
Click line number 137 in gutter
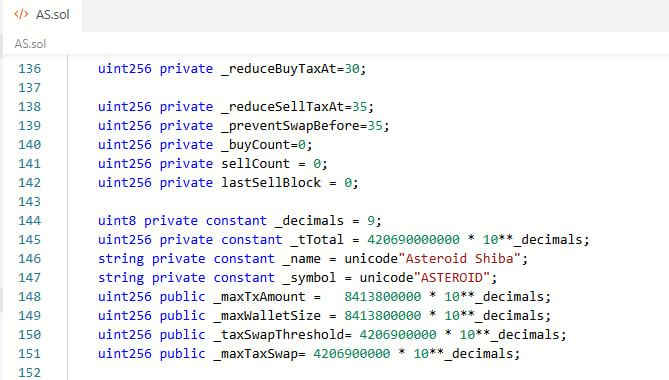point(29,88)
